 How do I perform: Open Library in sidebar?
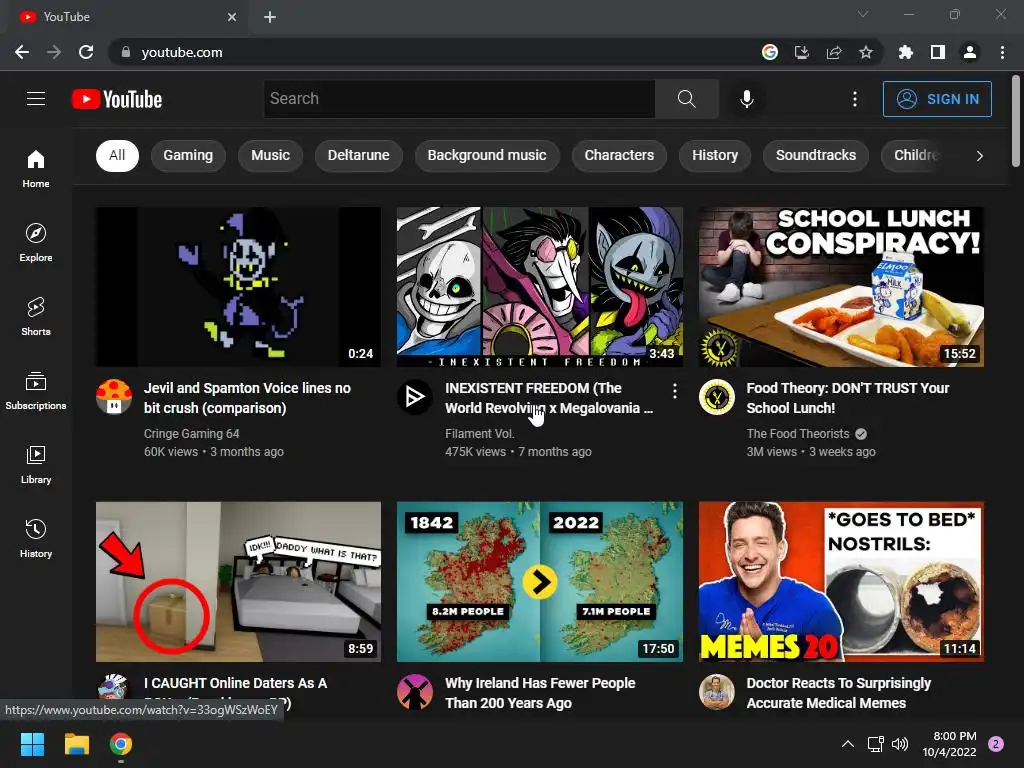click(36, 464)
